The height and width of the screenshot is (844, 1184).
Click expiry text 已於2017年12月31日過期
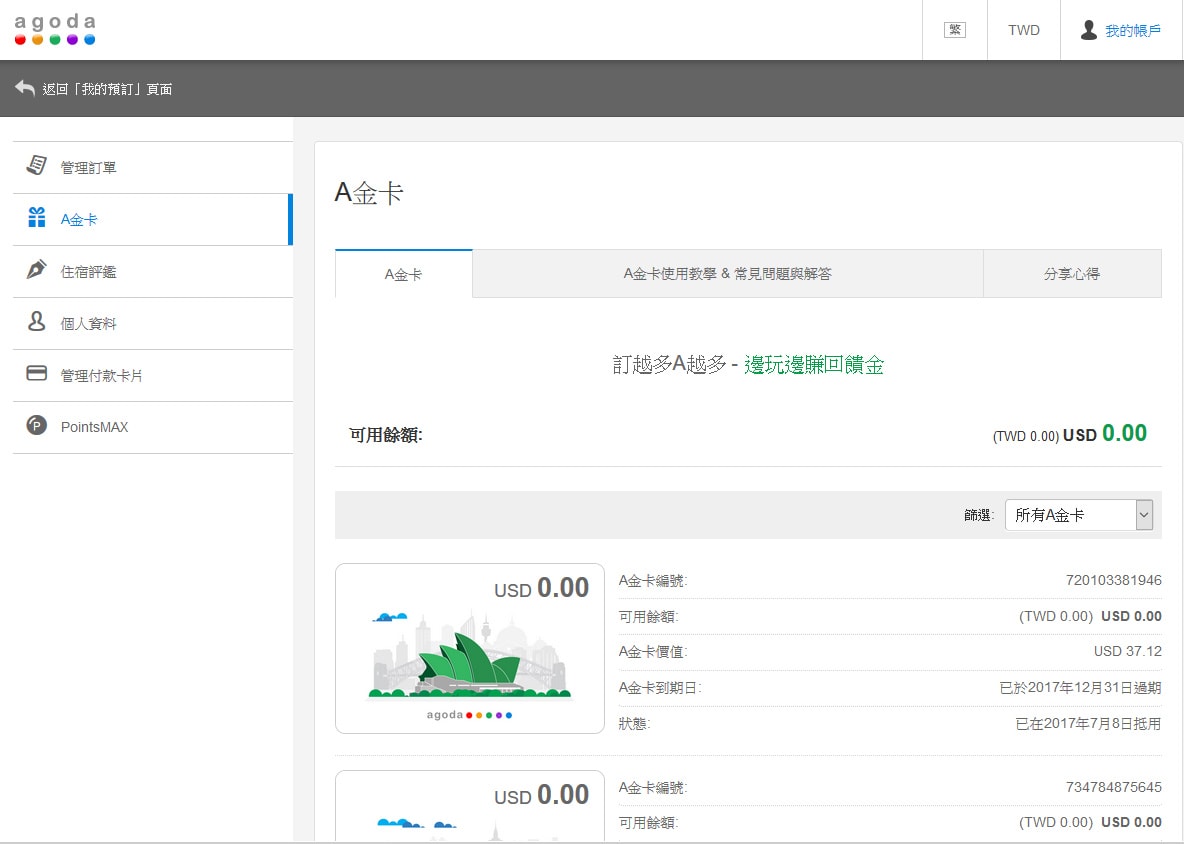point(1080,688)
